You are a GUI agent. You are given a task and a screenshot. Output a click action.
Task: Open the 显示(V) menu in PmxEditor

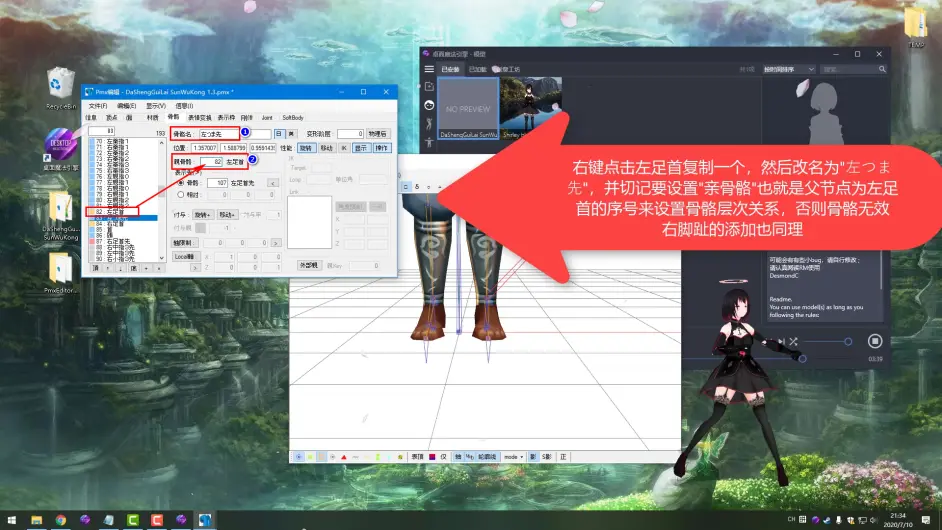(156, 106)
